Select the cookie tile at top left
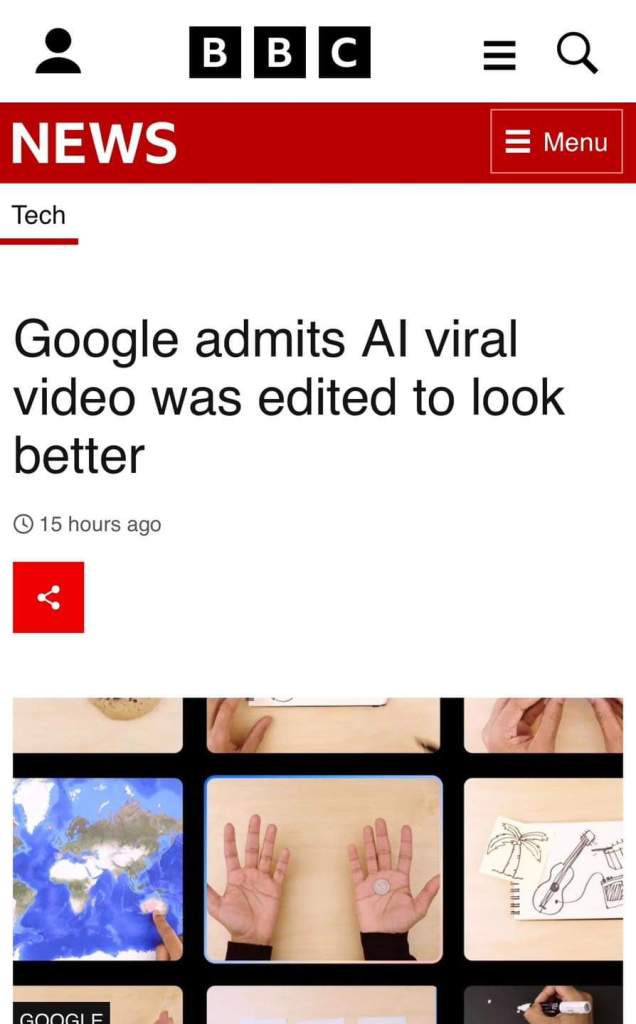The width and height of the screenshot is (636, 1024). point(98,725)
